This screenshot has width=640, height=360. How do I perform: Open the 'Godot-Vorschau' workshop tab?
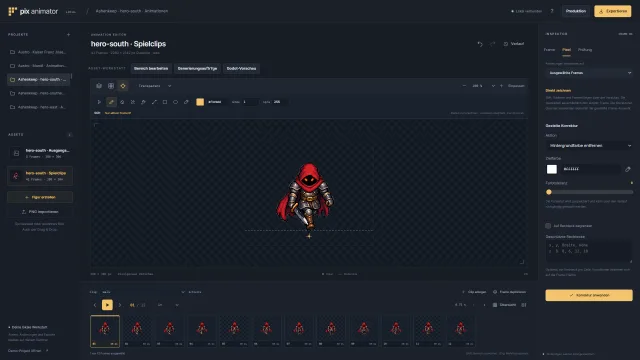pos(241,69)
